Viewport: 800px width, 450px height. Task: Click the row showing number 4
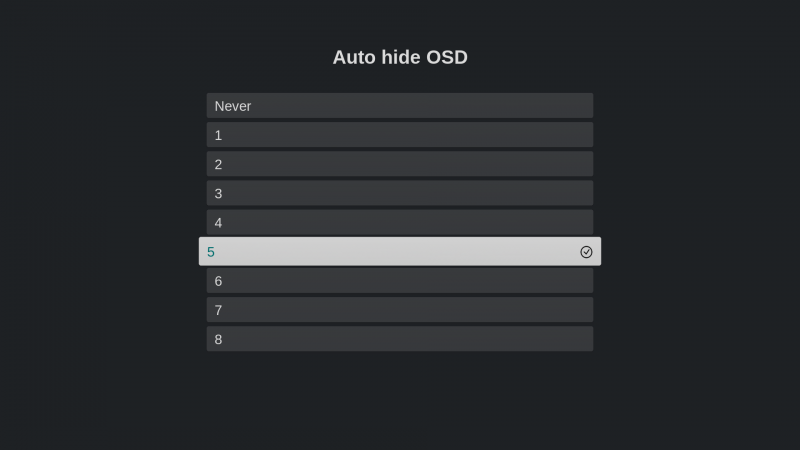tap(399, 222)
